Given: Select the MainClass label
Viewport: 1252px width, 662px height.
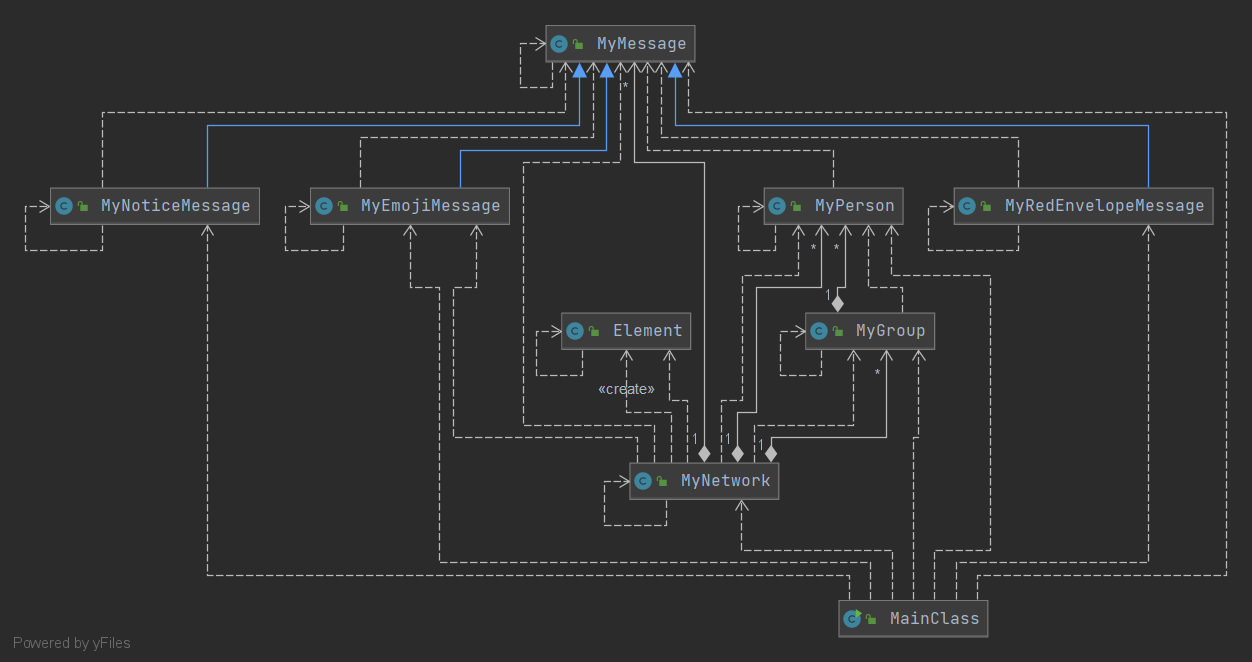Looking at the screenshot, I should coord(935,618).
